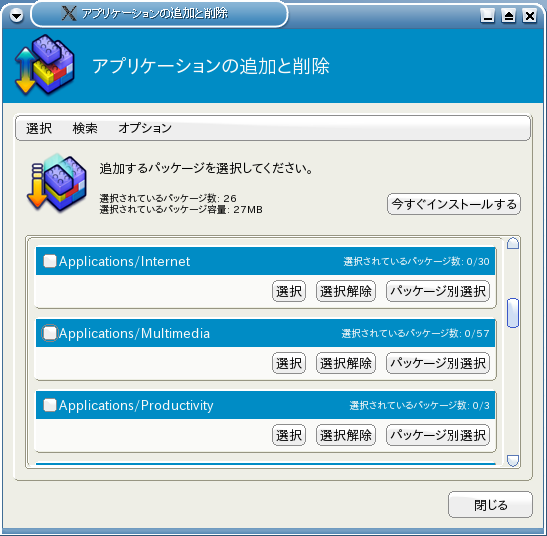
Task: Open the 検索 menu
Action: pos(85,128)
